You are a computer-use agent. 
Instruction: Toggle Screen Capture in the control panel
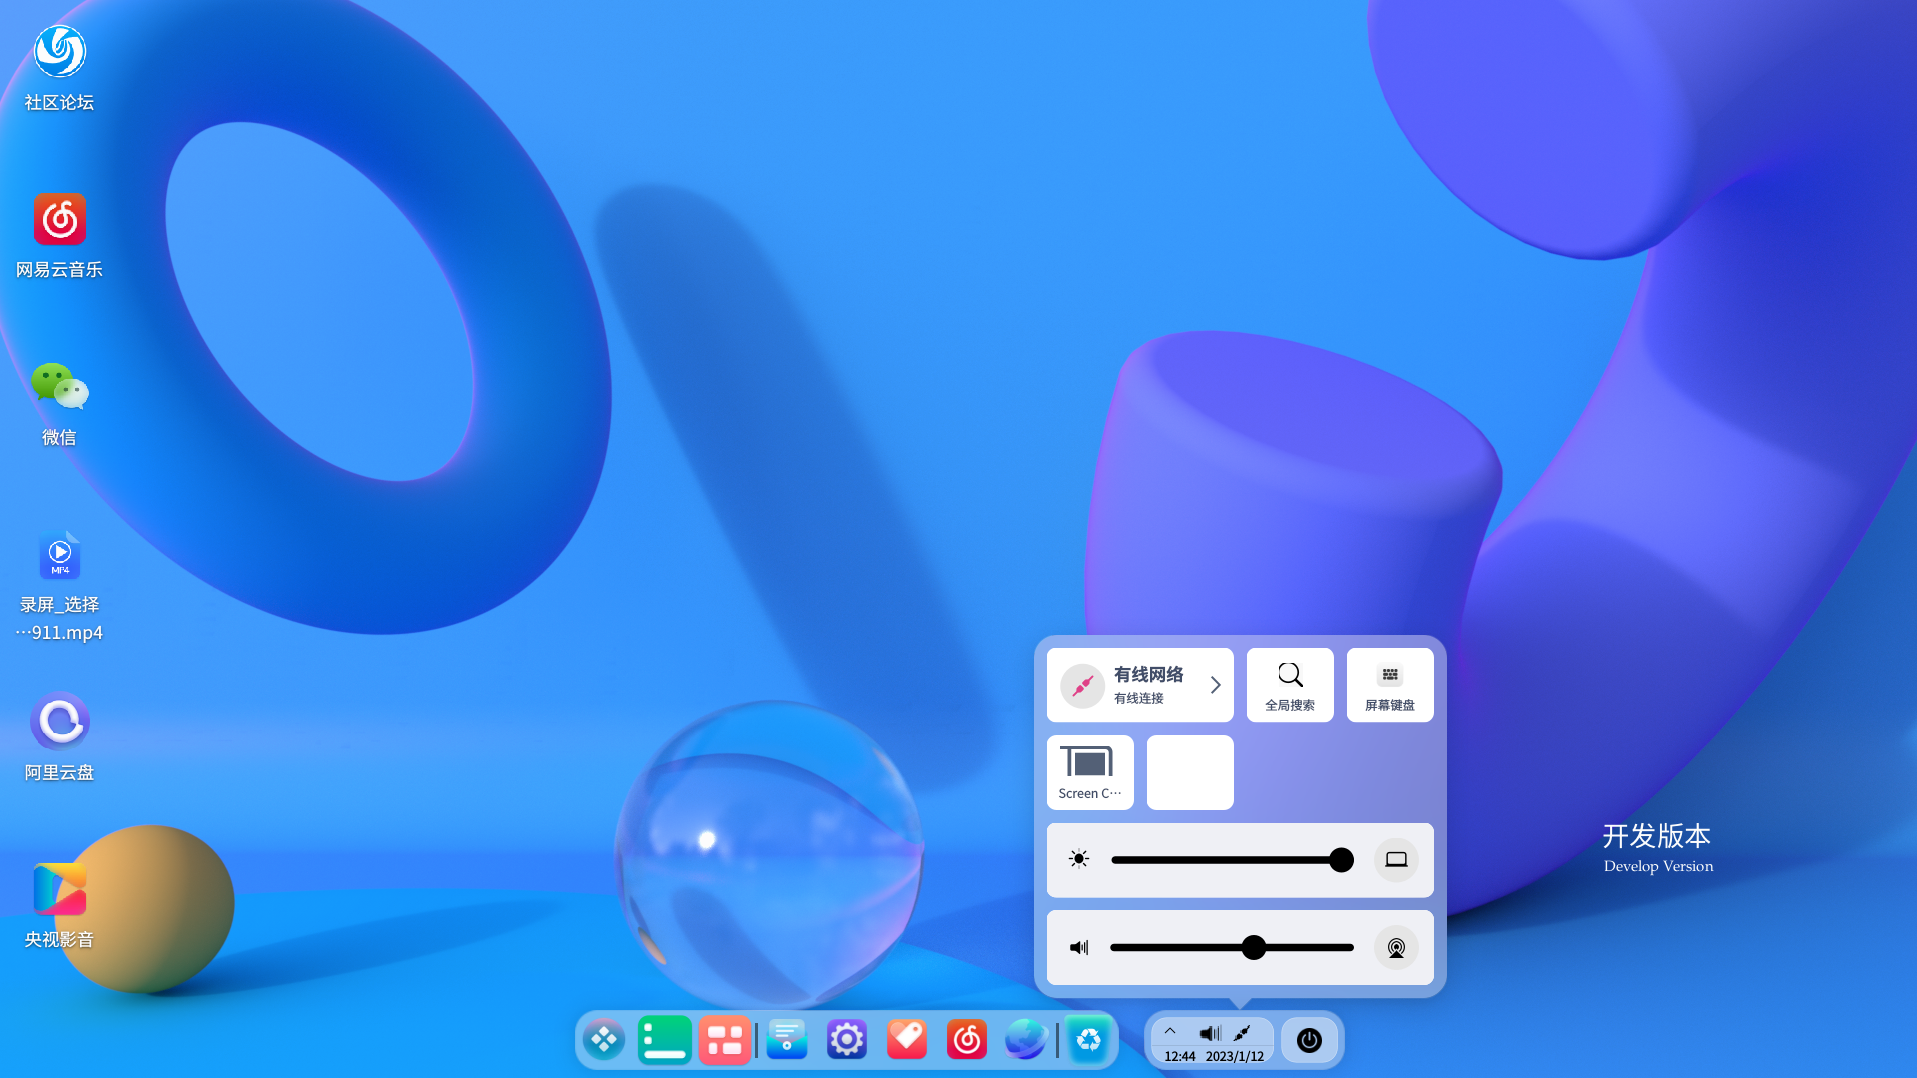[x=1089, y=772]
